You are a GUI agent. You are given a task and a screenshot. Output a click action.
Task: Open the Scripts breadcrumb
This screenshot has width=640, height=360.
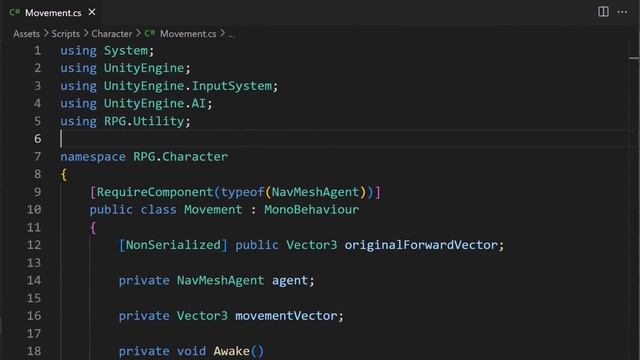[66, 34]
